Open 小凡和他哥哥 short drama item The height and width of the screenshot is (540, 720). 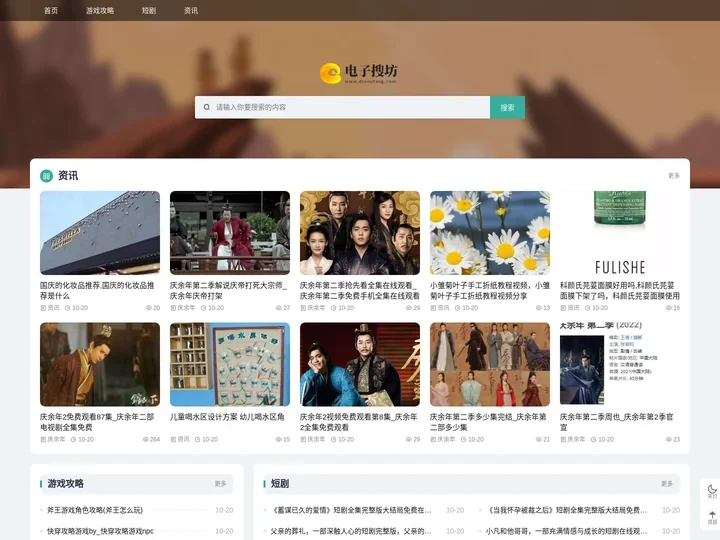pyautogui.click(x=567, y=531)
